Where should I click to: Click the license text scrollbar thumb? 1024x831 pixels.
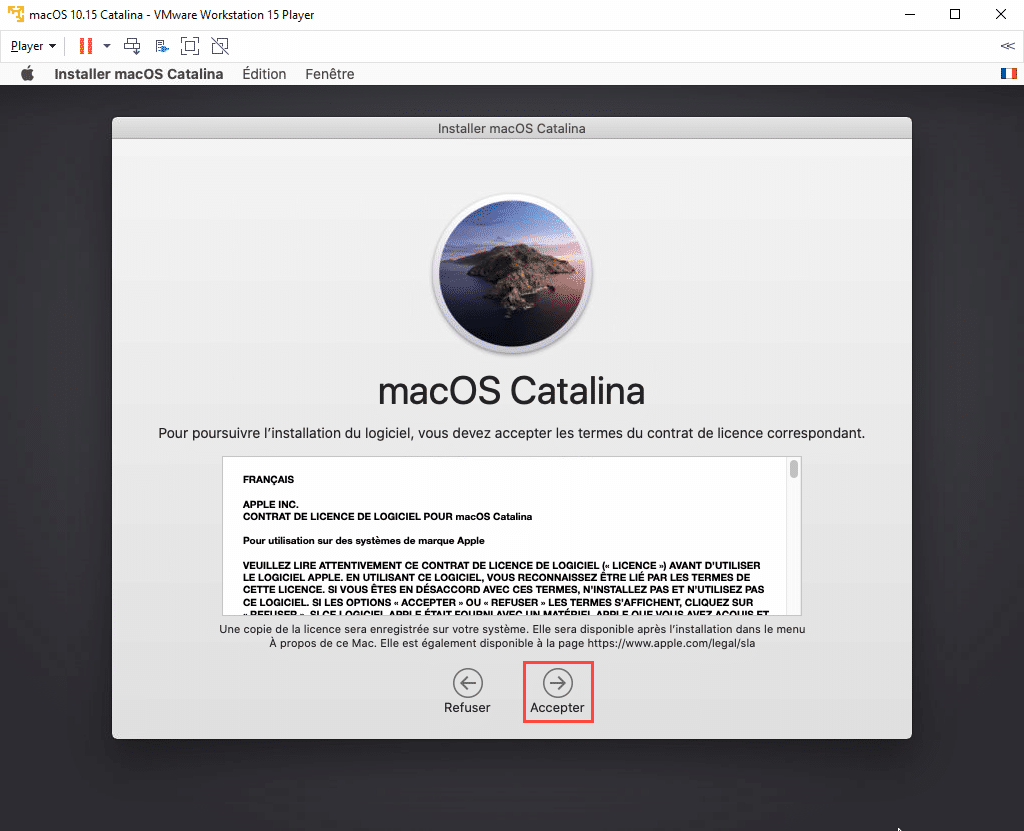793,469
